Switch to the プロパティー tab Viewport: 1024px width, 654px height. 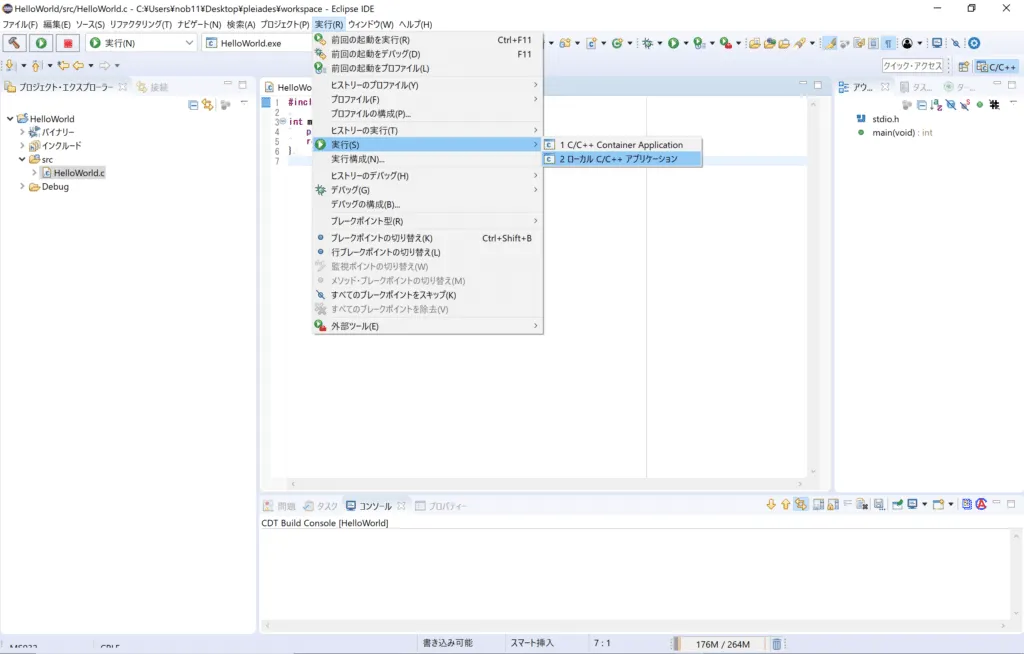coord(441,506)
